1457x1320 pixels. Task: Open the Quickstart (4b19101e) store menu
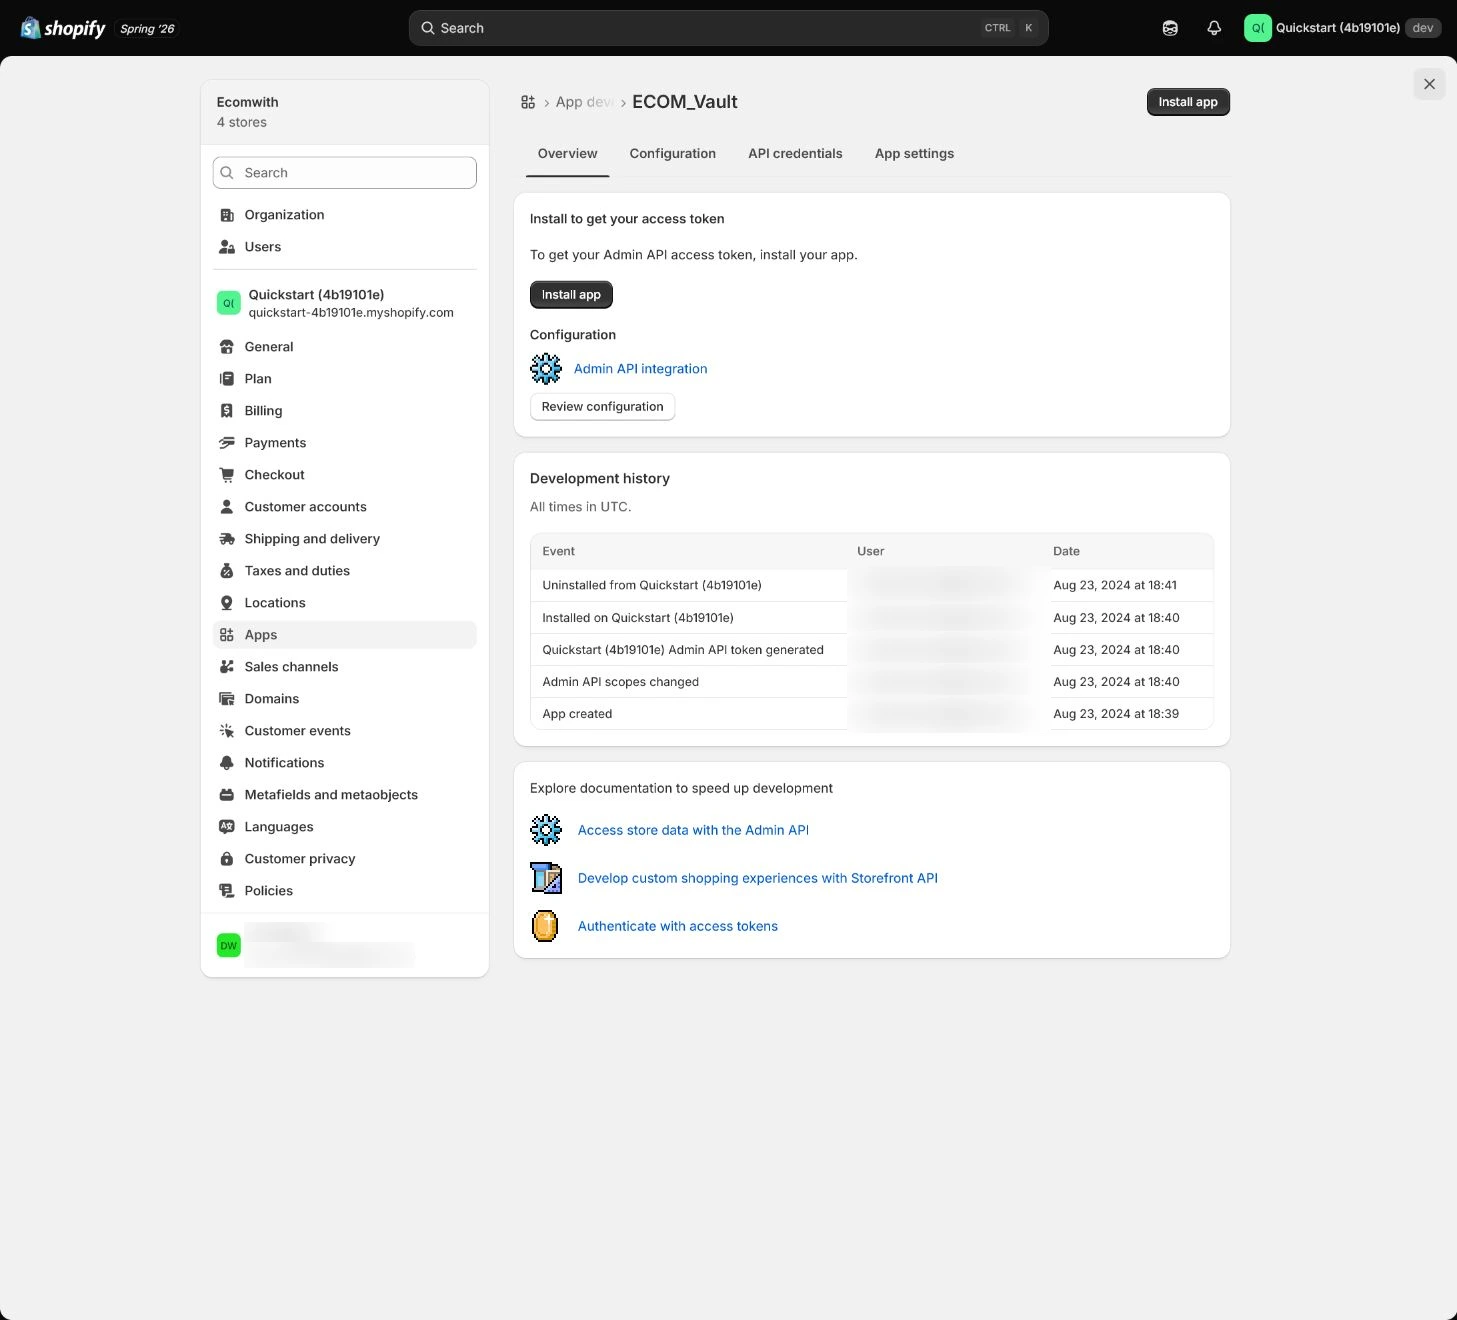1342,28
